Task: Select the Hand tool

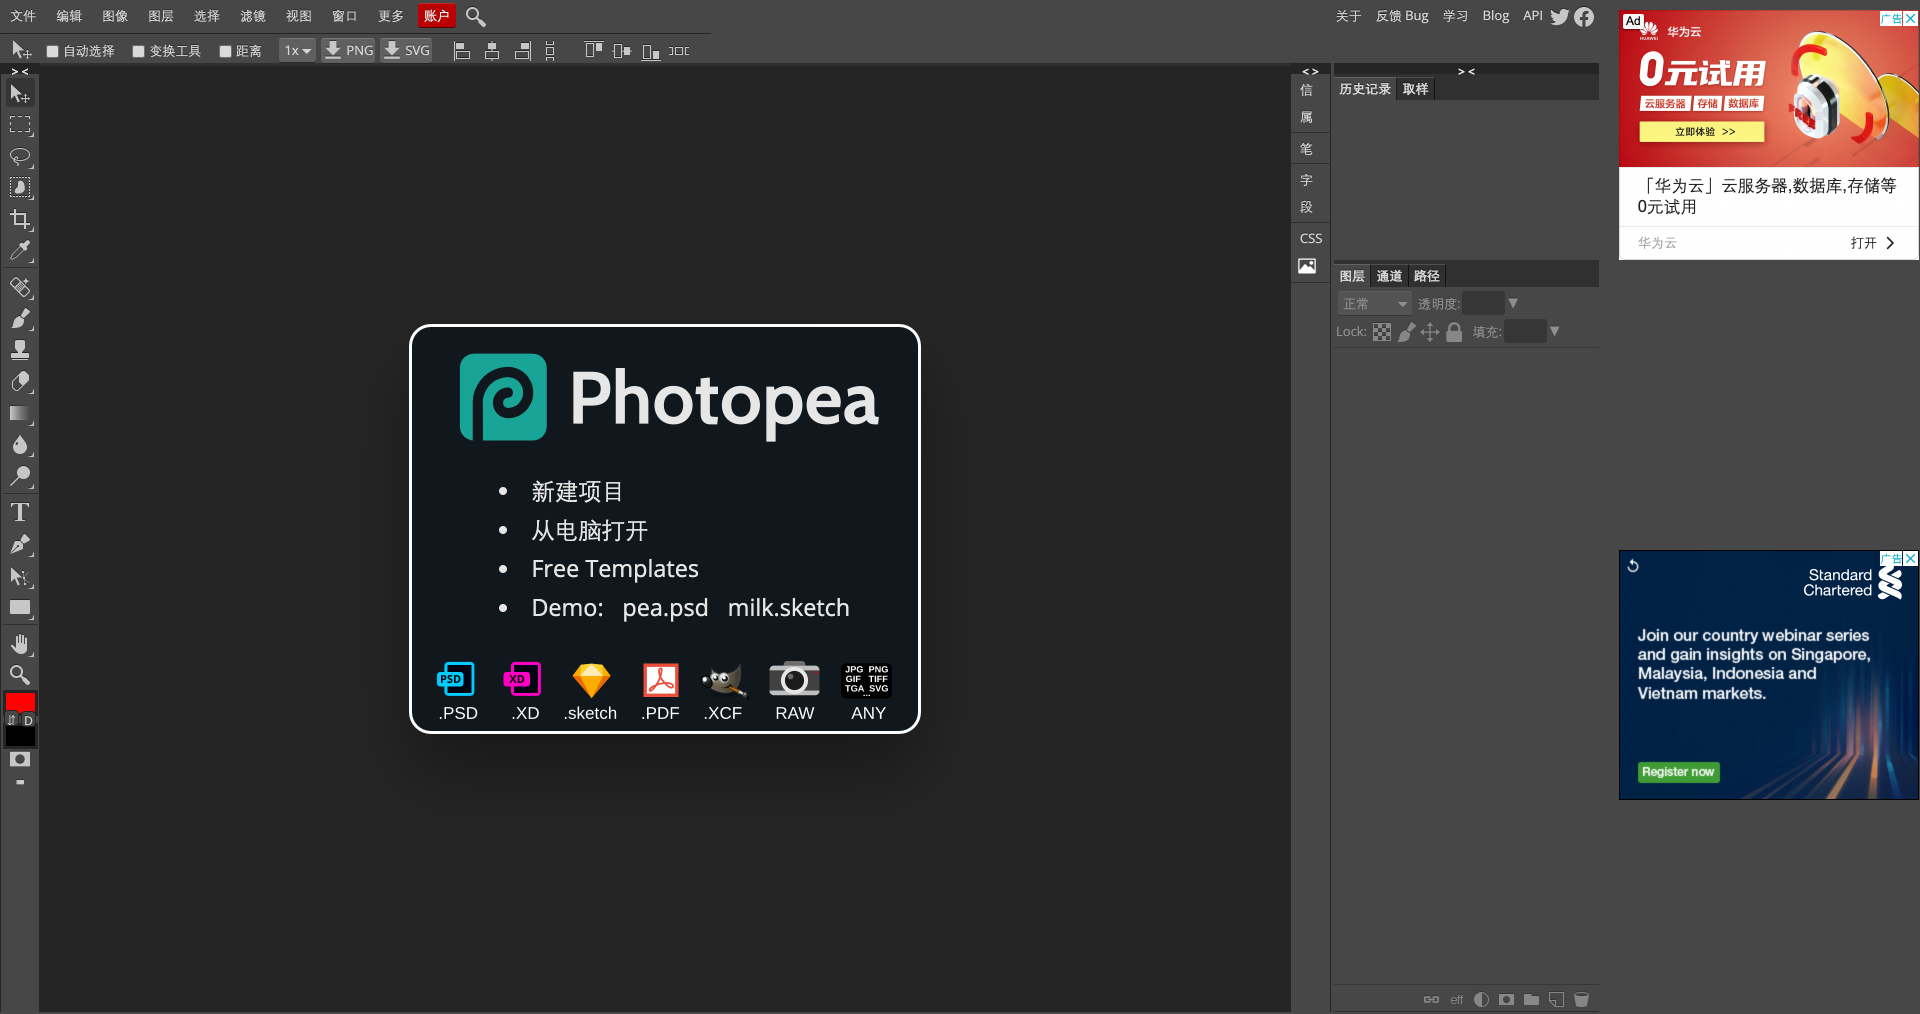Action: point(20,644)
